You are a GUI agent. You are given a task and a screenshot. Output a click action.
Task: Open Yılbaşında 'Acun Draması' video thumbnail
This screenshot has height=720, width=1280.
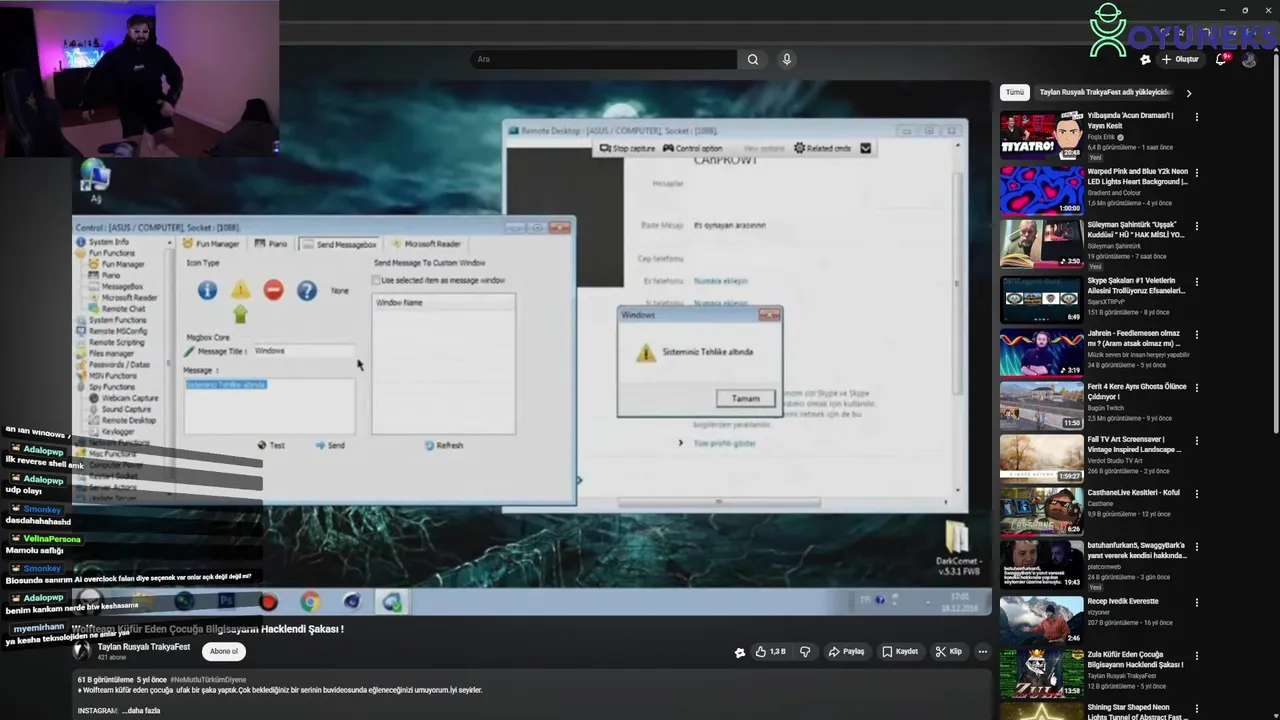point(1042,135)
